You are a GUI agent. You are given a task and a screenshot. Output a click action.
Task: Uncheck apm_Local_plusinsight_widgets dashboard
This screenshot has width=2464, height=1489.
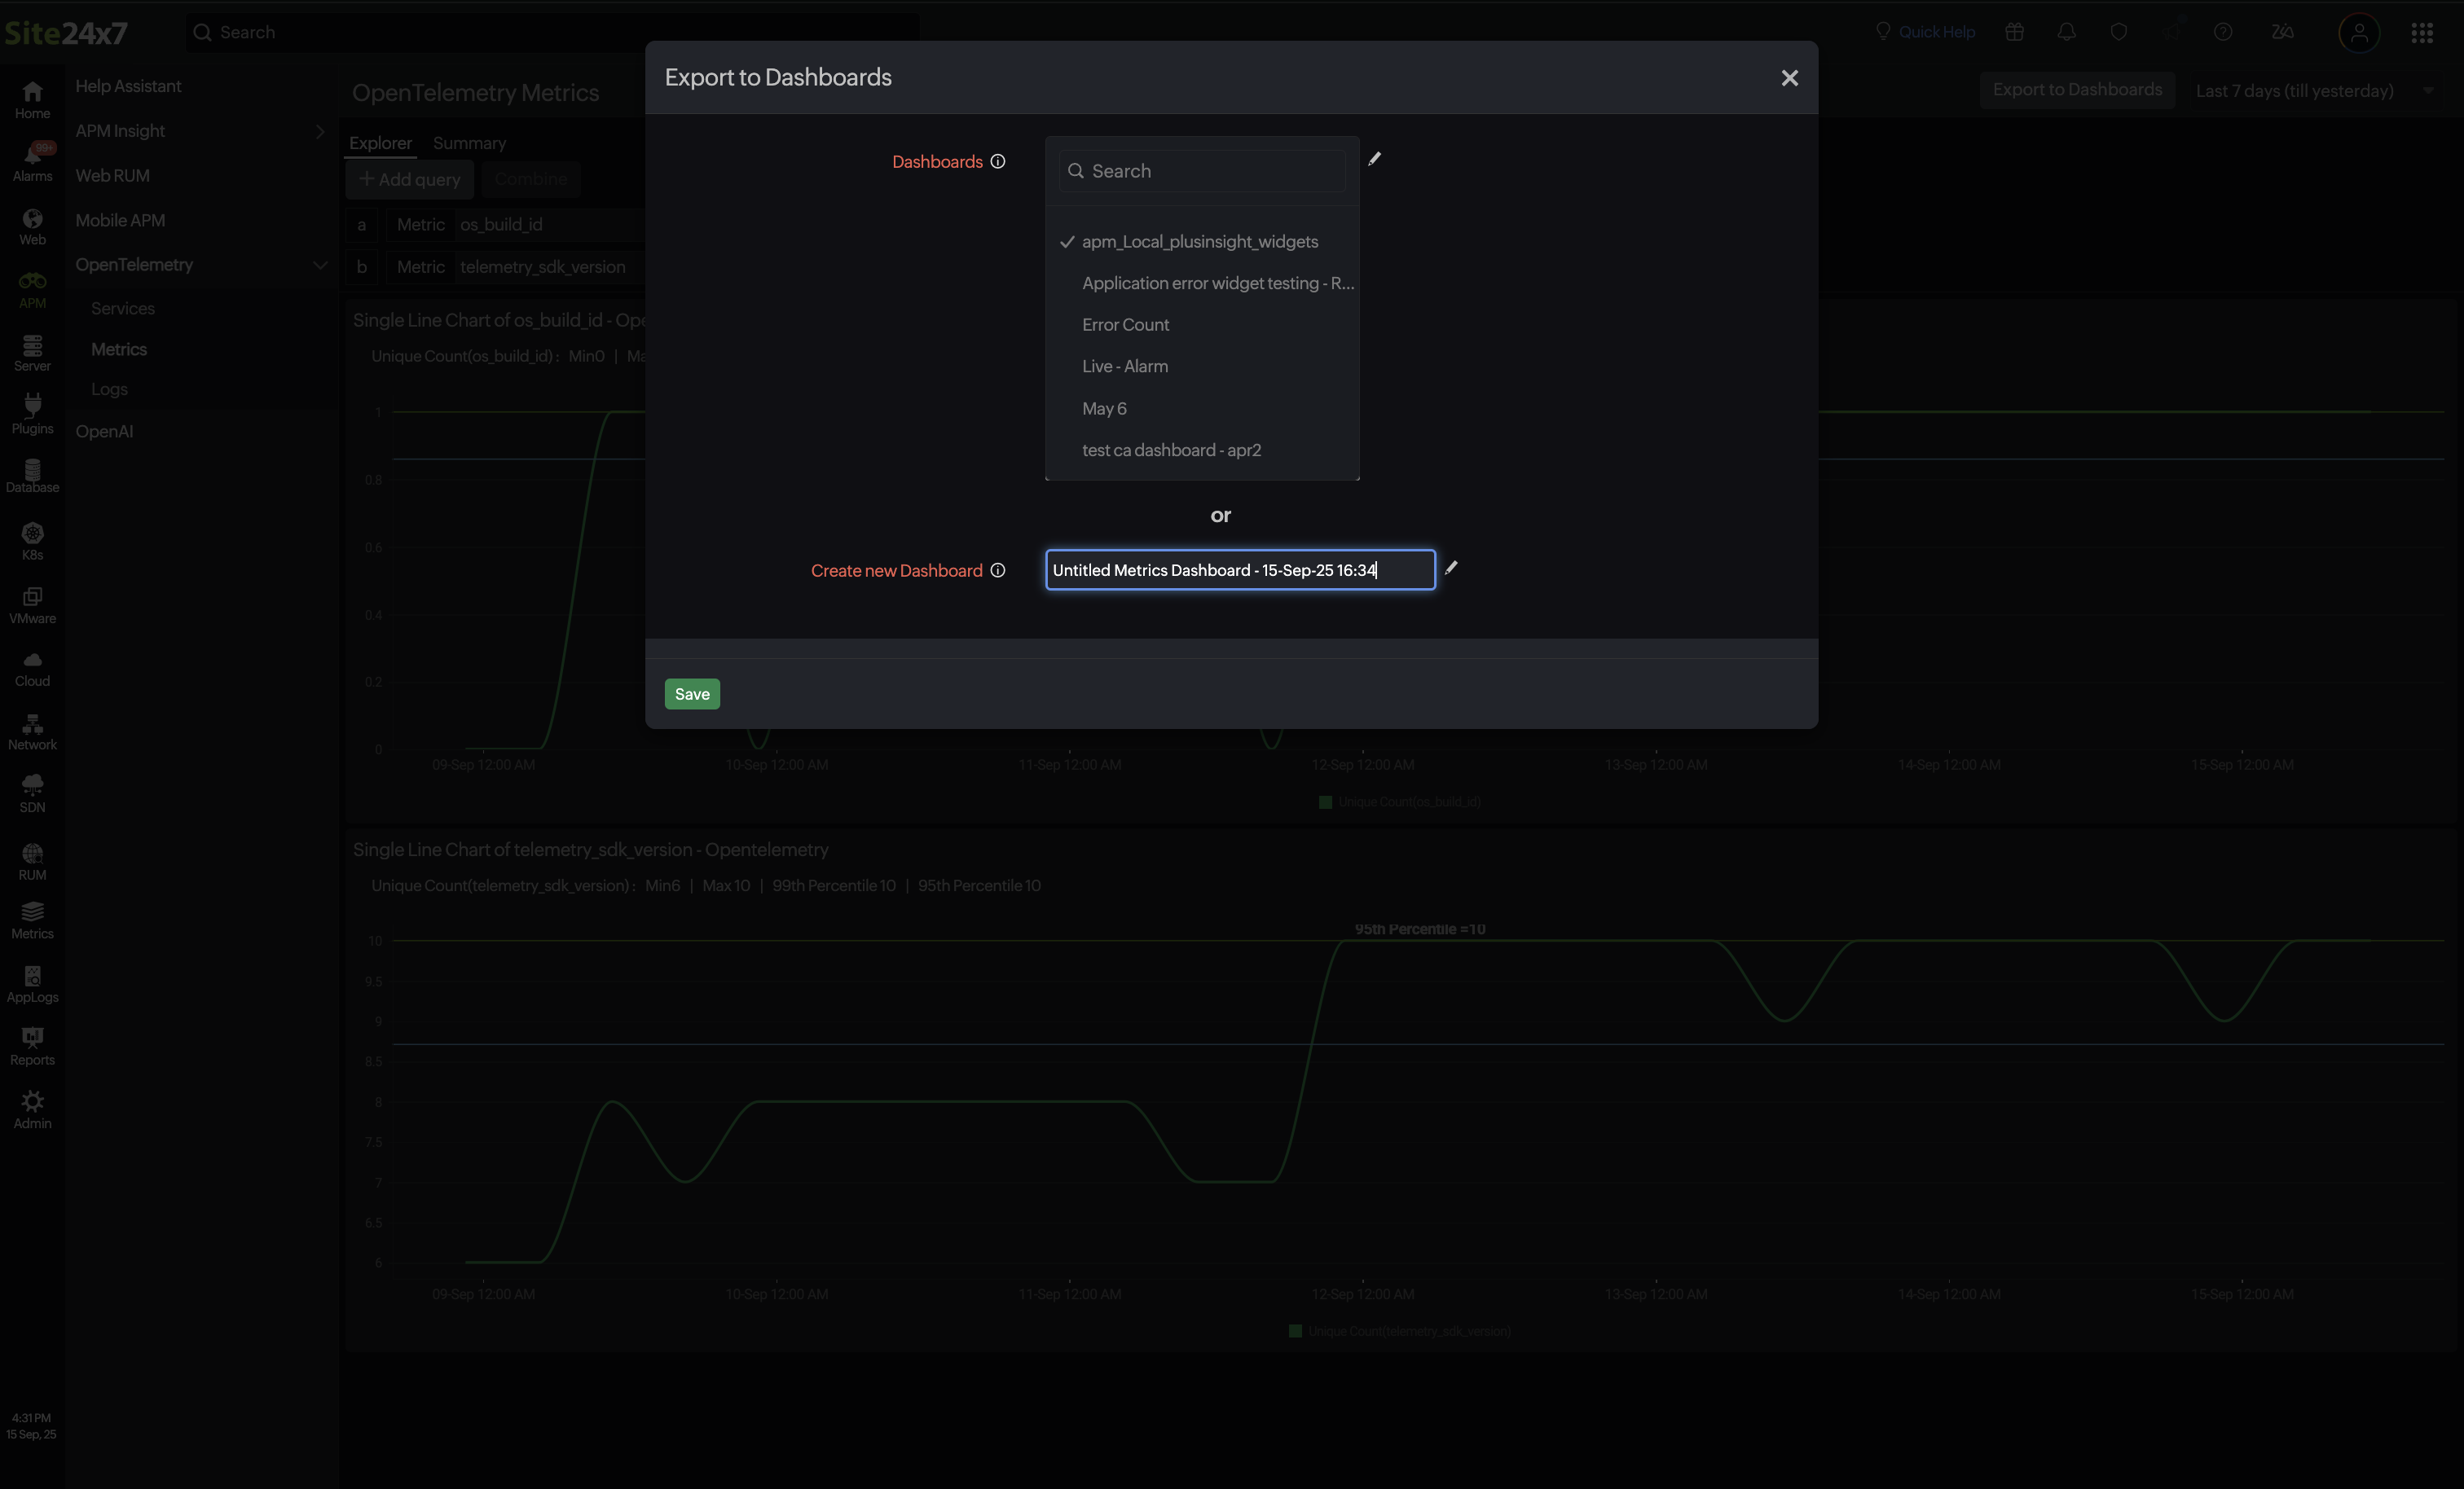1200,241
